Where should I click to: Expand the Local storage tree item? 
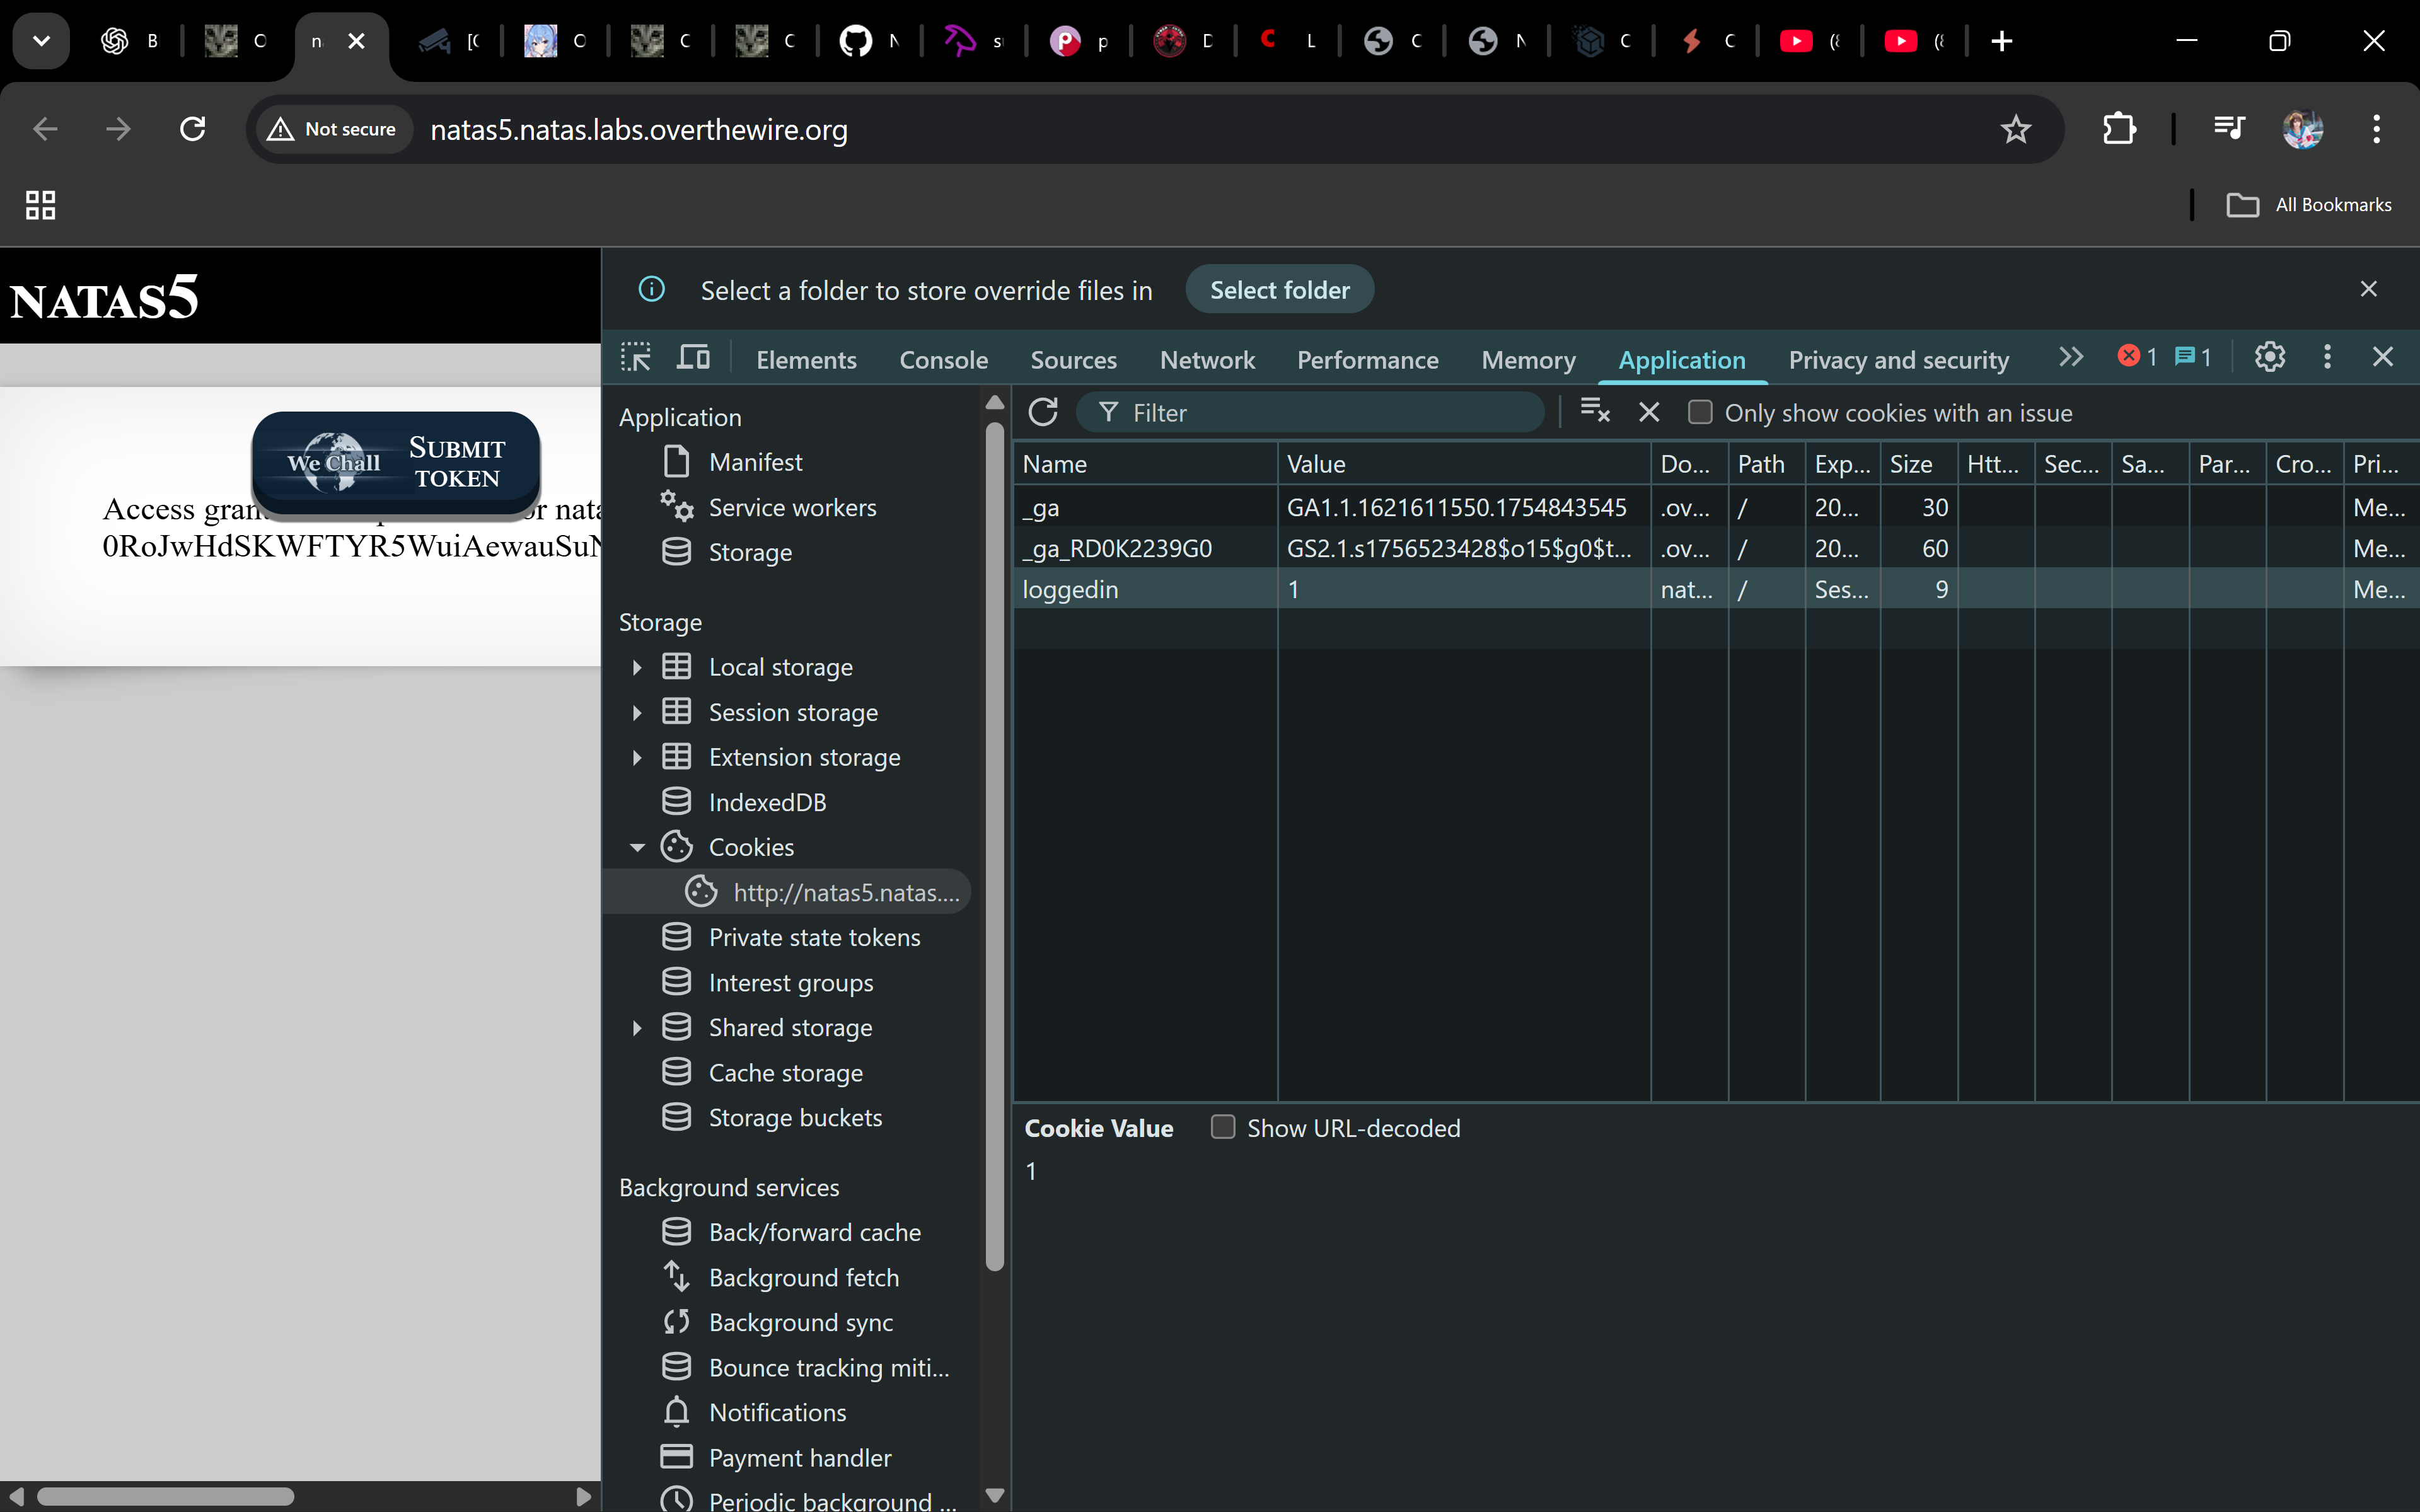637,667
